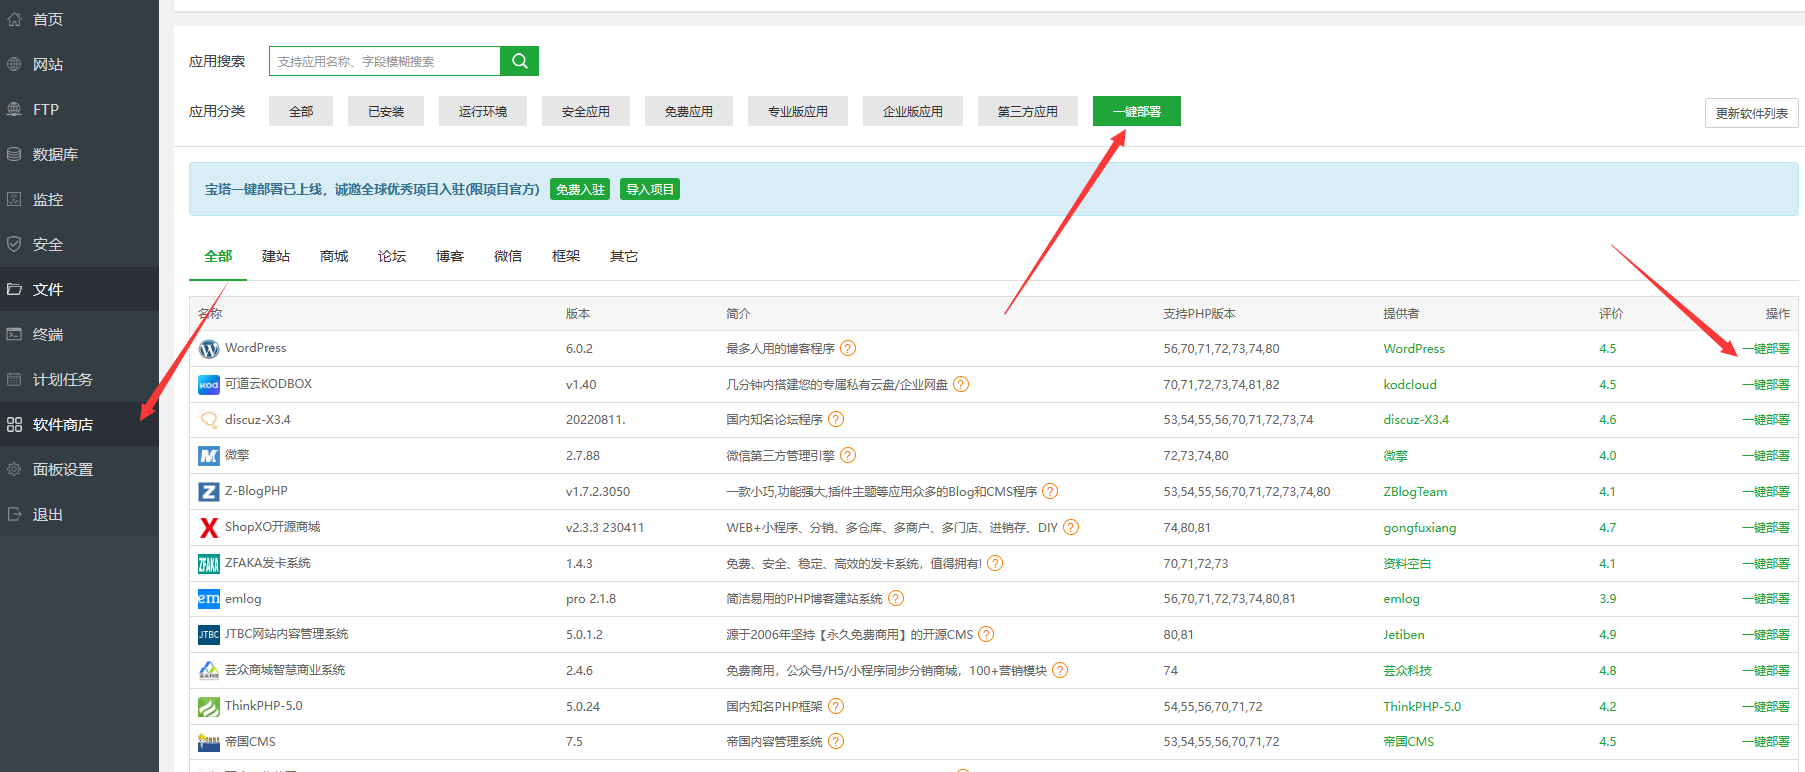1805x772 pixels.
Task: Click the help icon in KODBOX description
Action: pos(961,384)
